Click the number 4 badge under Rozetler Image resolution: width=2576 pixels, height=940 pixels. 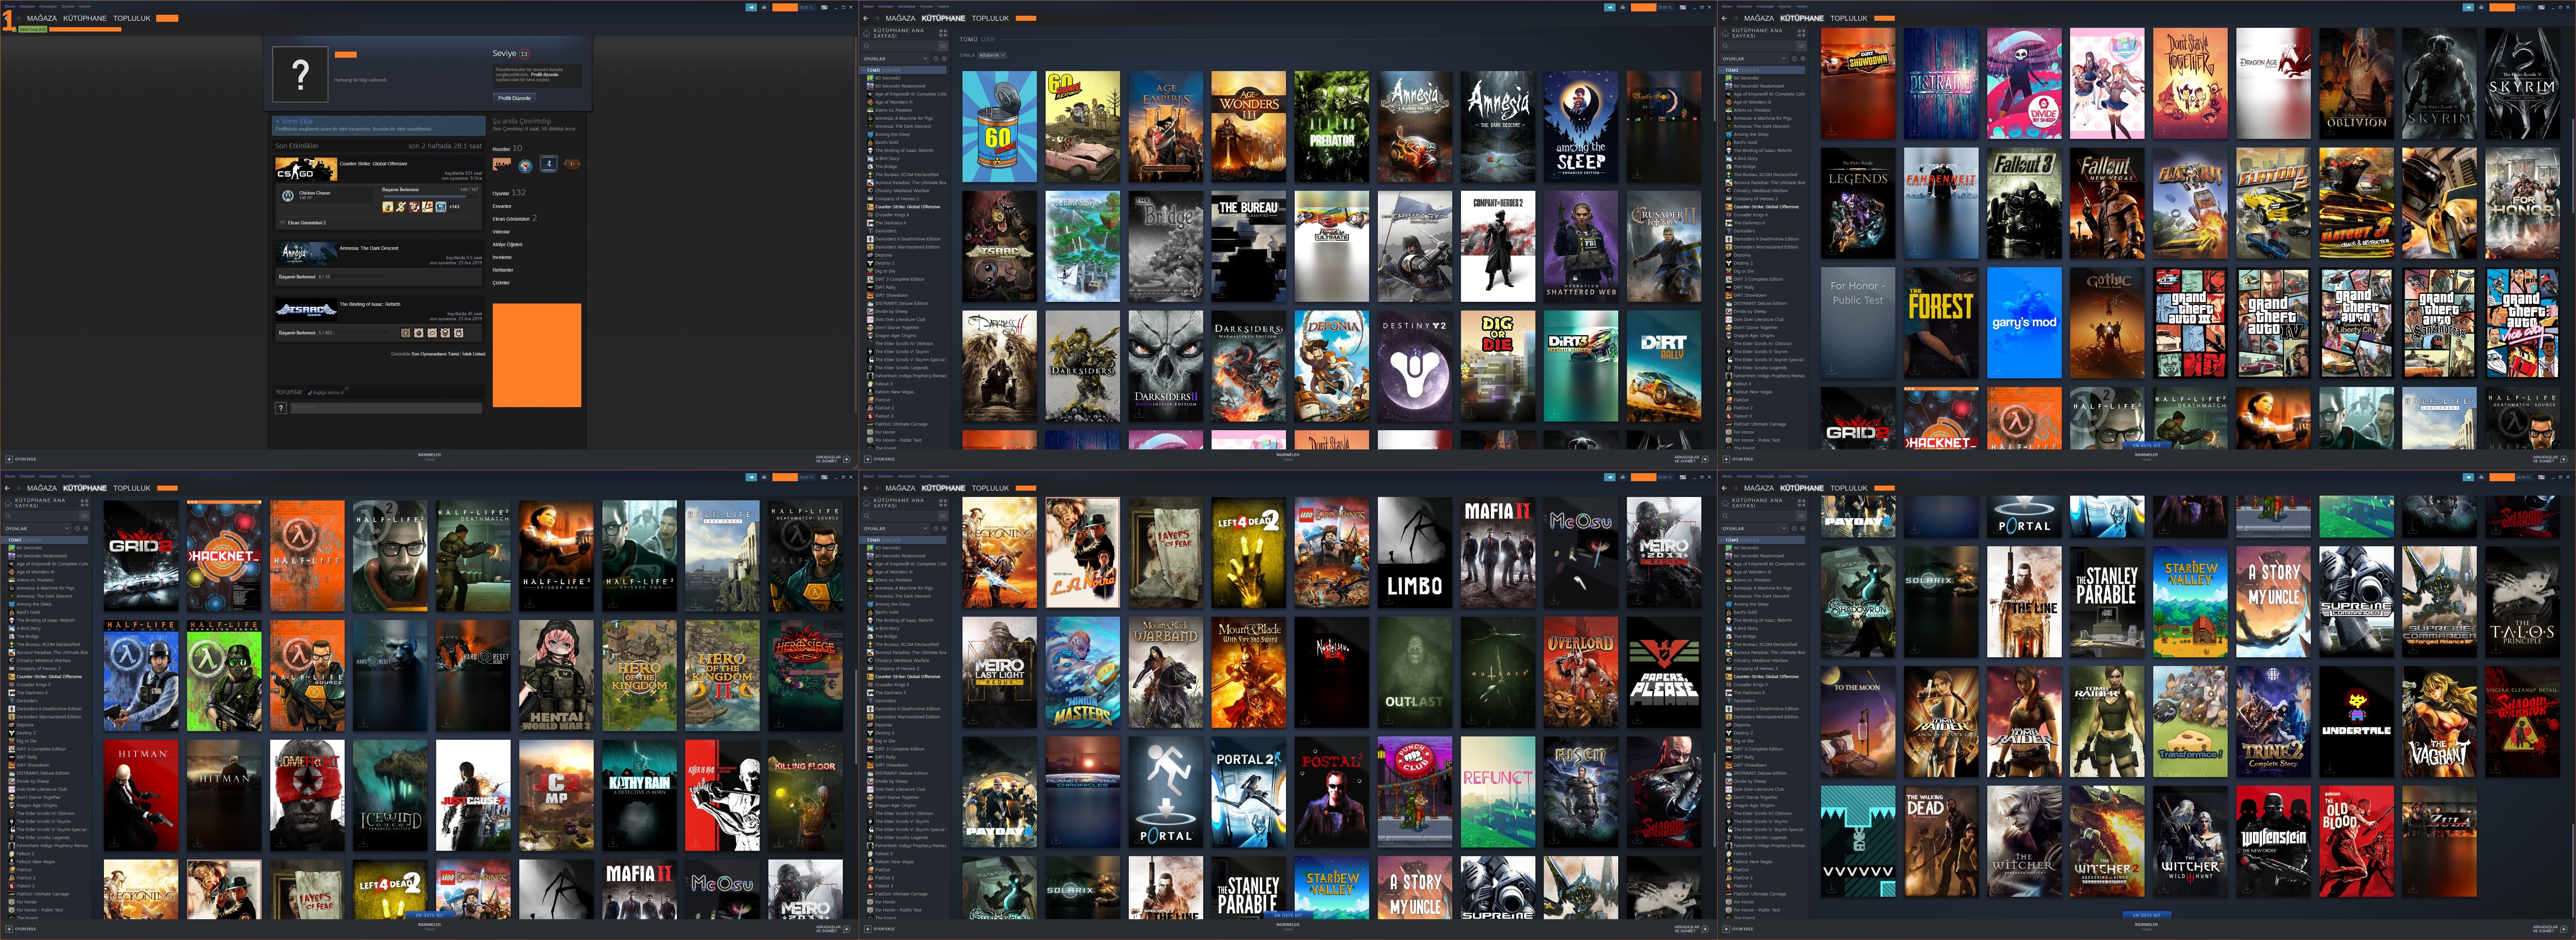549,164
